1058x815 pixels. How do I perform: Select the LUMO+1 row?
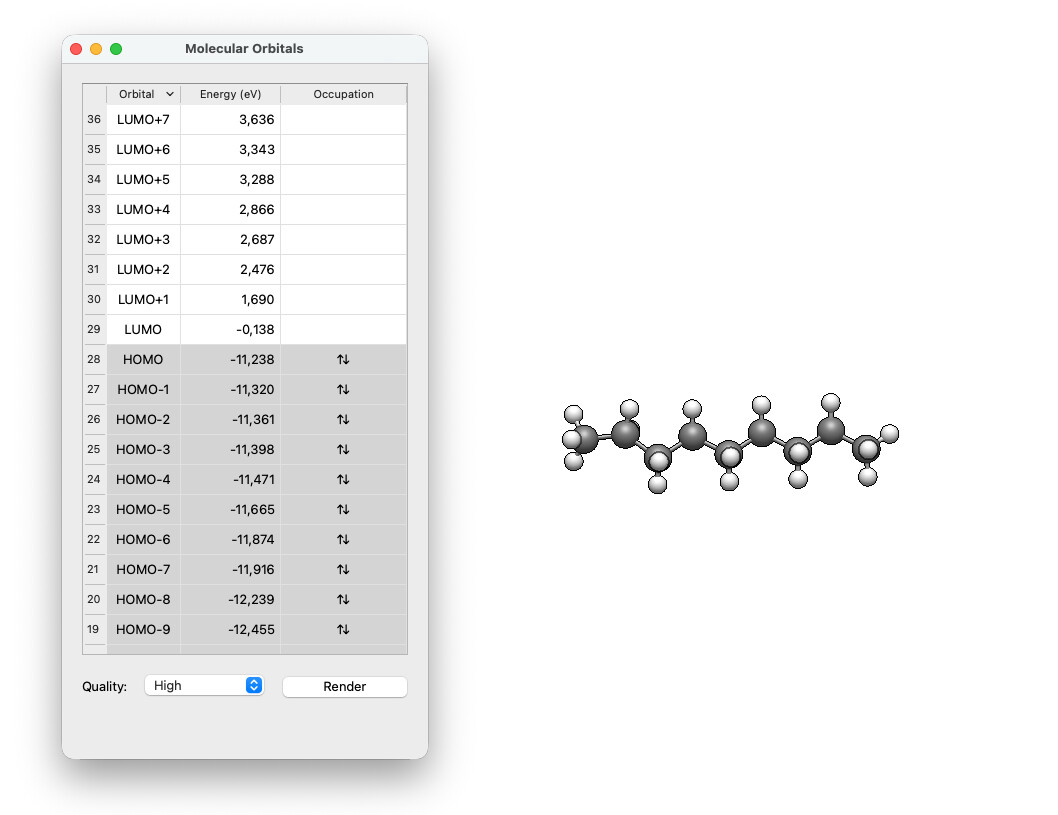[x=143, y=299]
